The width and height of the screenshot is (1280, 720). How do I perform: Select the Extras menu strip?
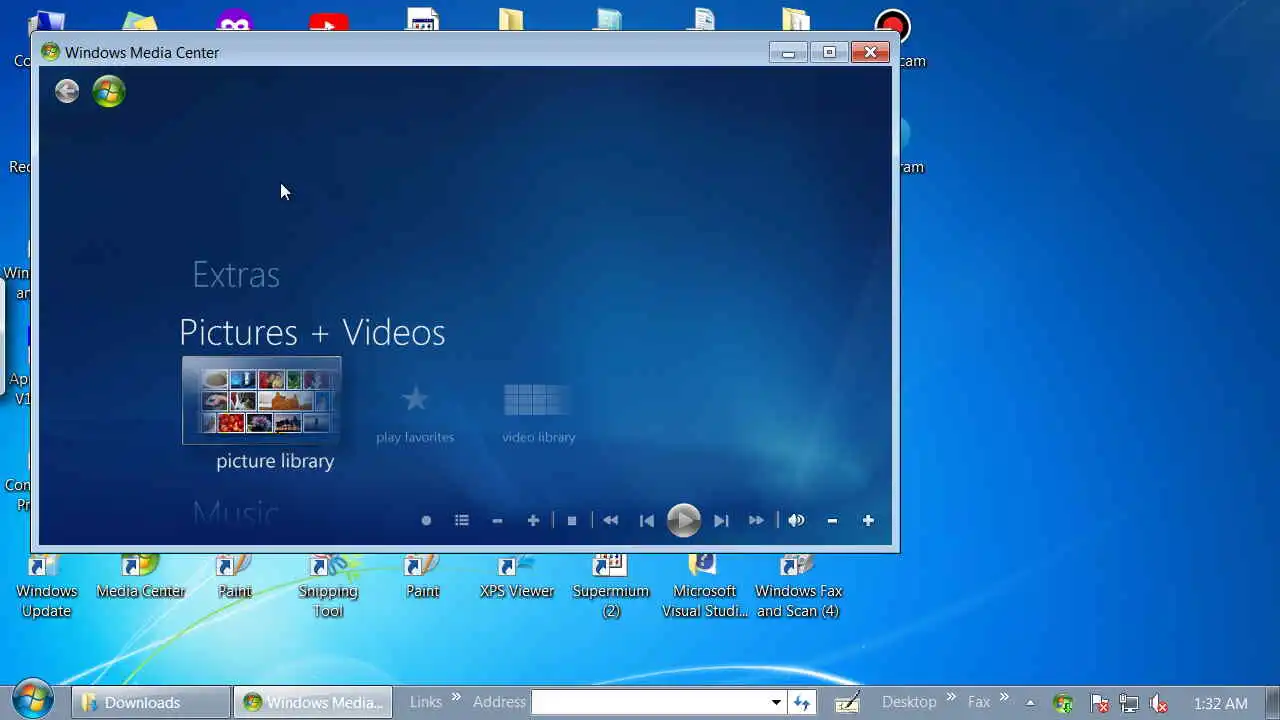pos(236,274)
